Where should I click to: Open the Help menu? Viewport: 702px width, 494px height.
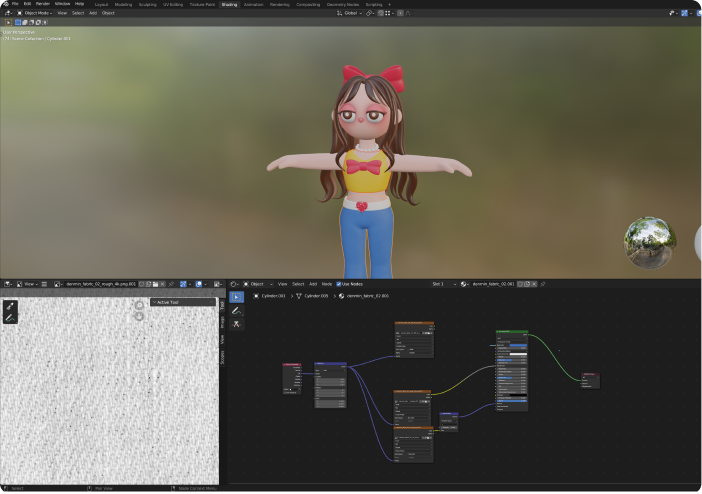point(80,4)
